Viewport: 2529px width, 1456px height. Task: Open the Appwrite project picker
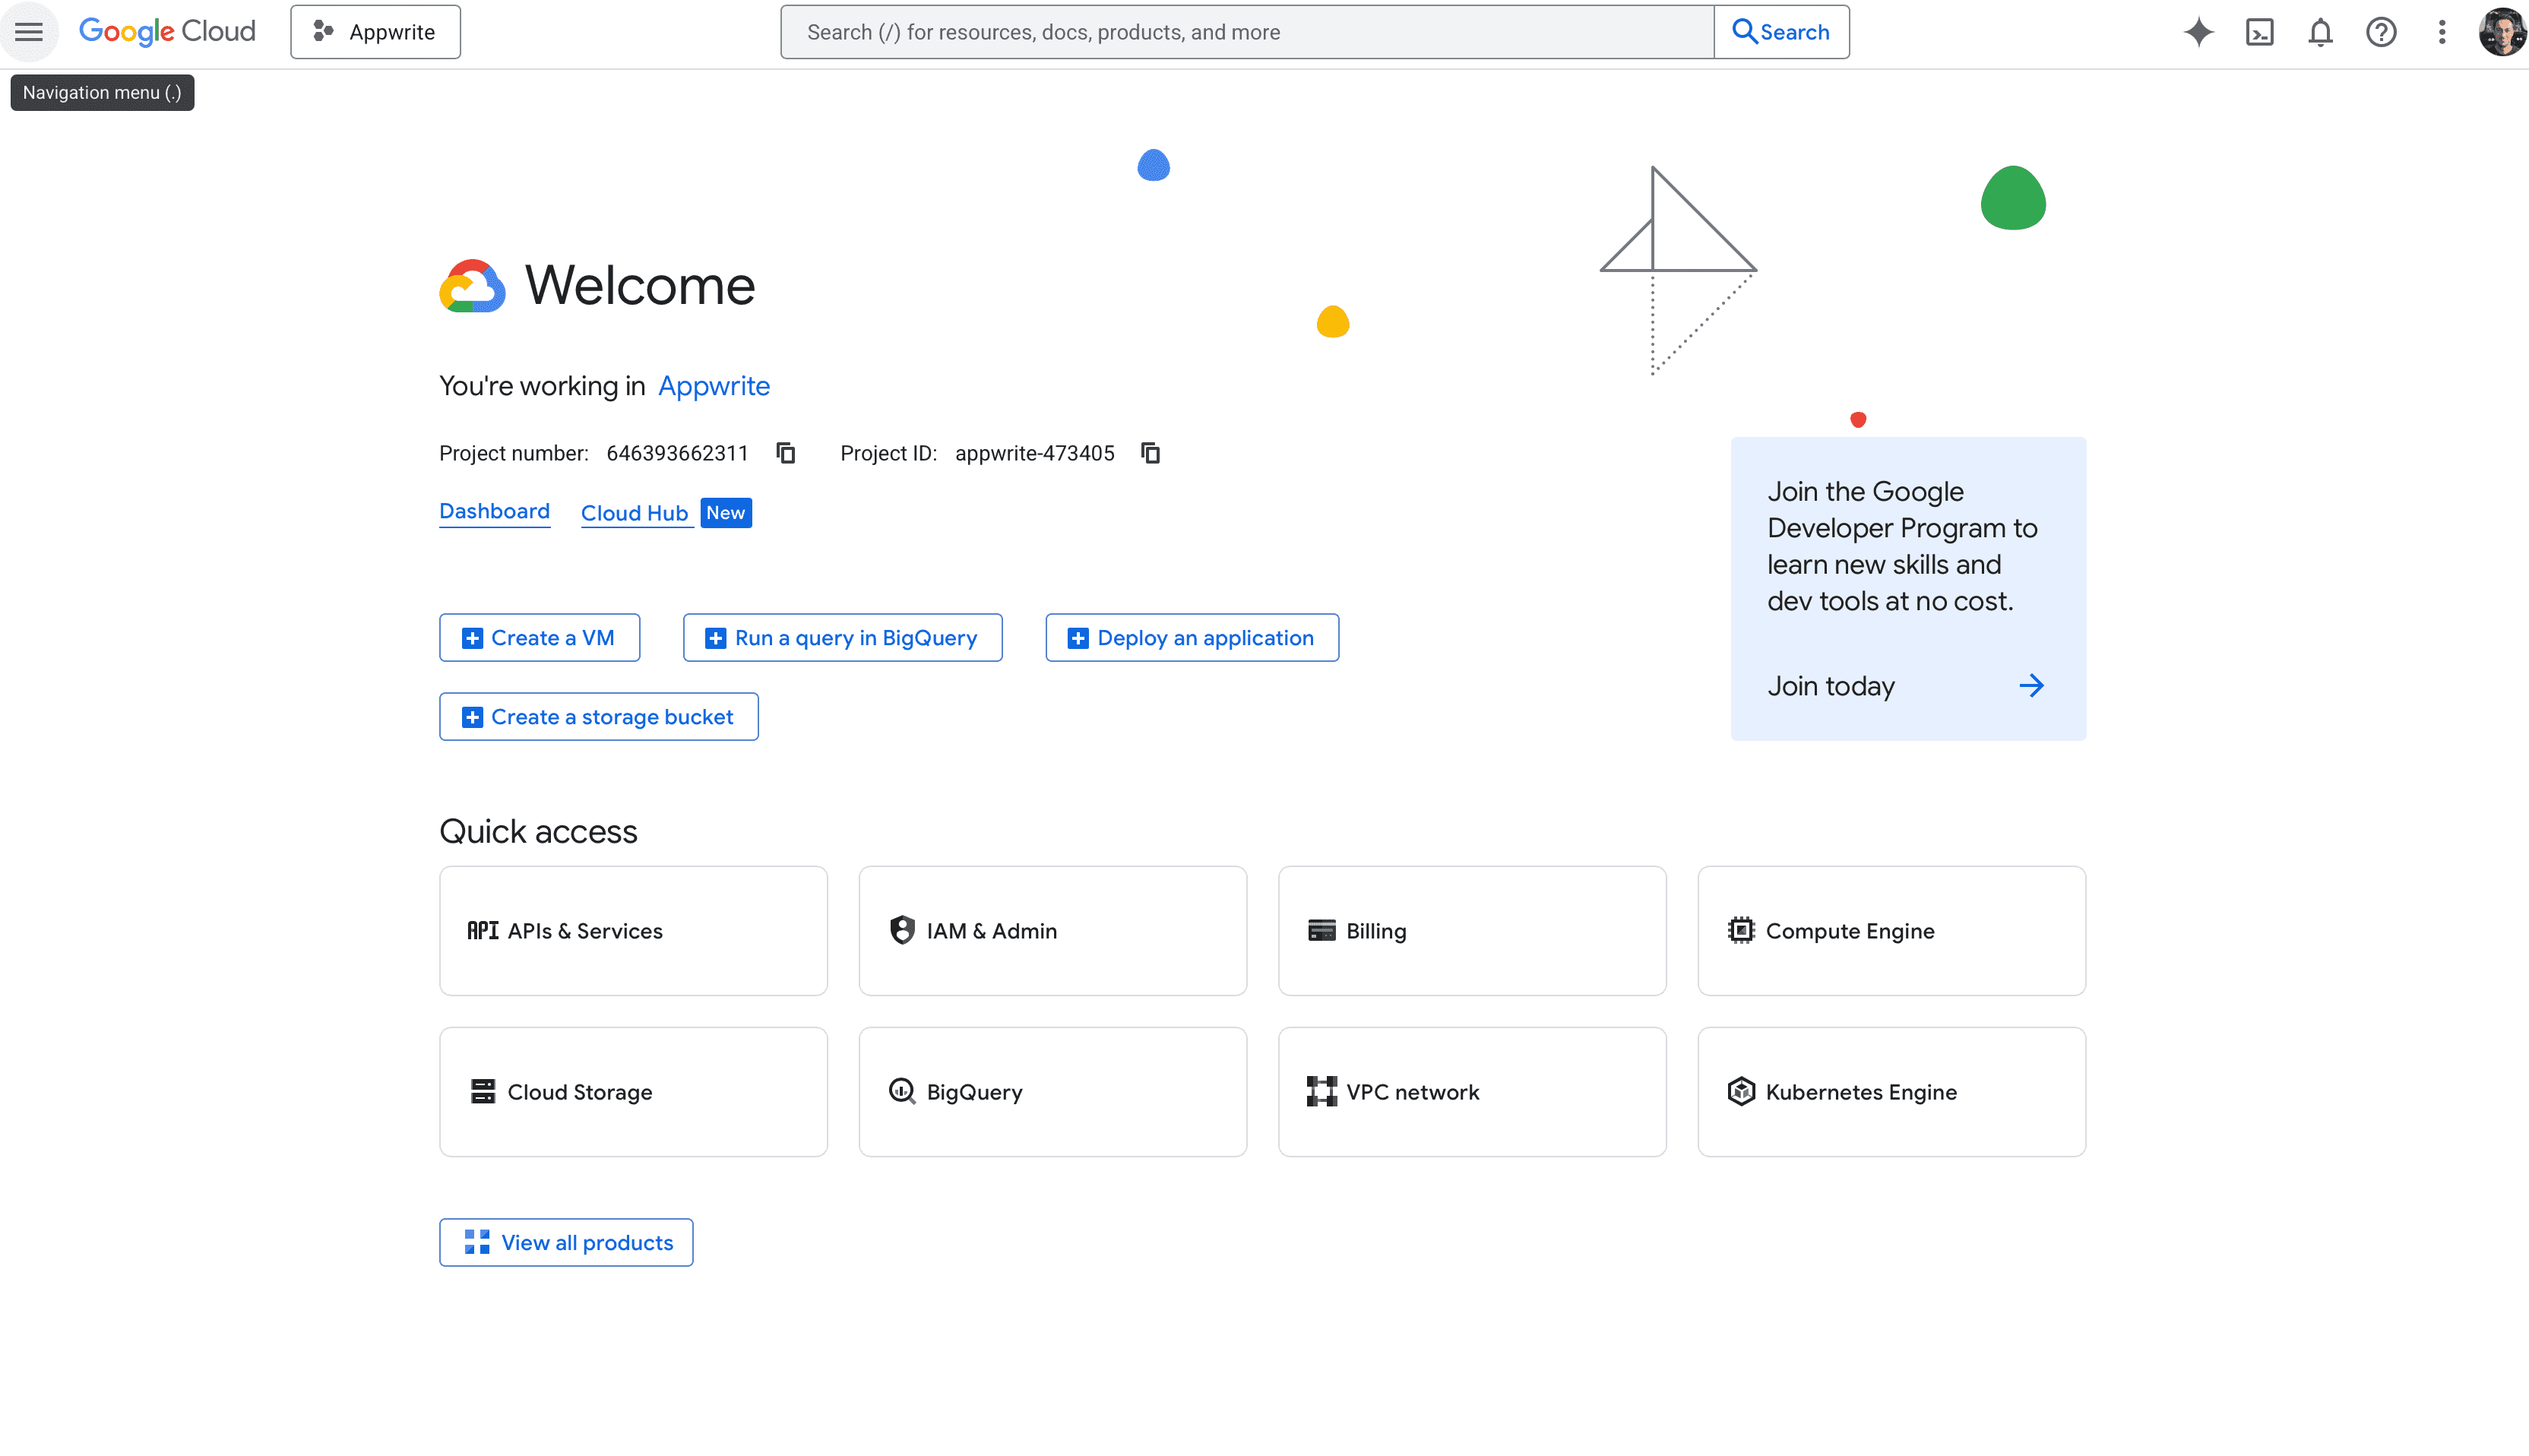point(375,32)
